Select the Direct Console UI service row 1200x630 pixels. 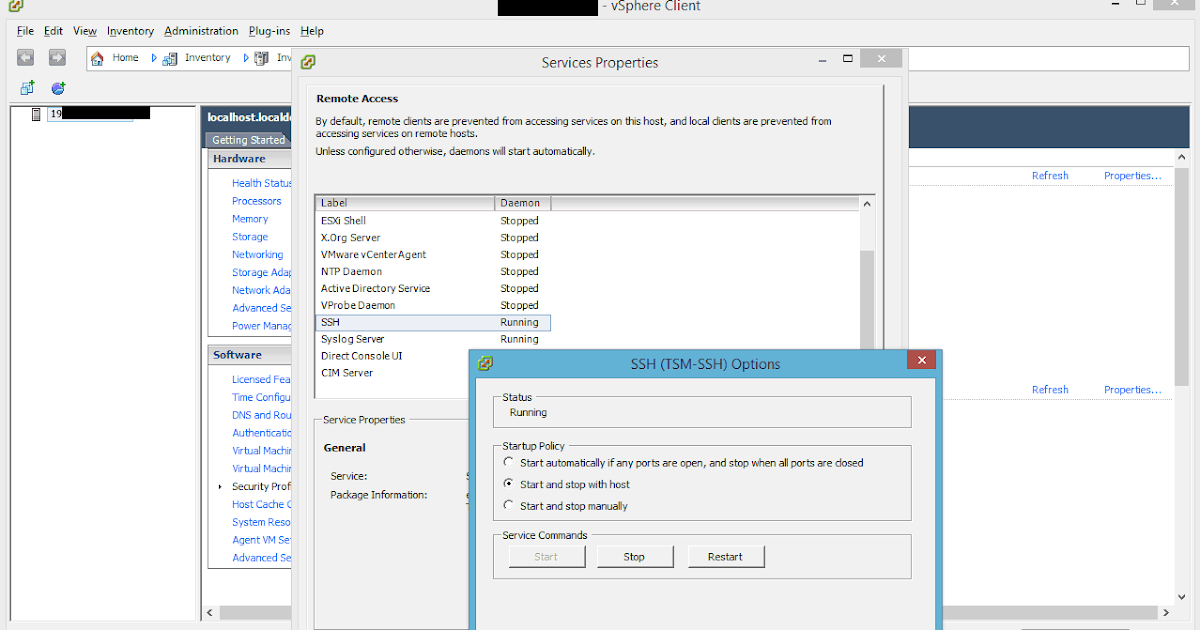point(392,356)
